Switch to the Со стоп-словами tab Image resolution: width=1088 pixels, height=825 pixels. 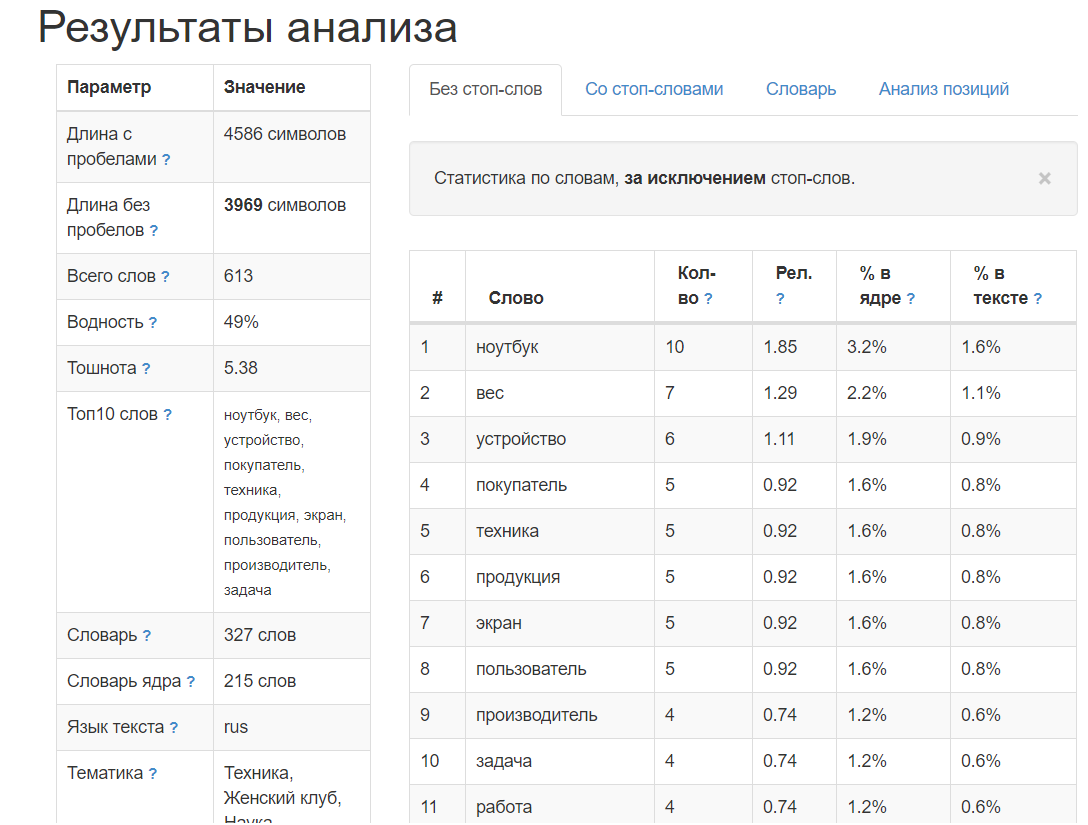(x=654, y=89)
